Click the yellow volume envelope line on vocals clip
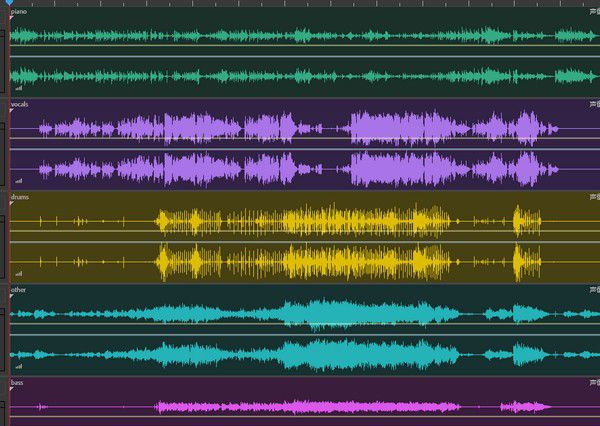This screenshot has height=426, width=600. click(x=305, y=138)
